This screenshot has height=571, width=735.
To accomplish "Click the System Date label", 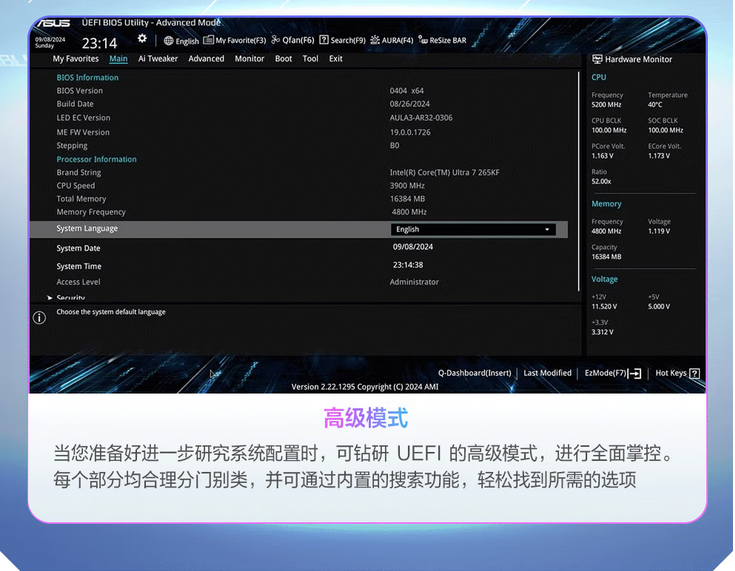I will pyautogui.click(x=78, y=248).
